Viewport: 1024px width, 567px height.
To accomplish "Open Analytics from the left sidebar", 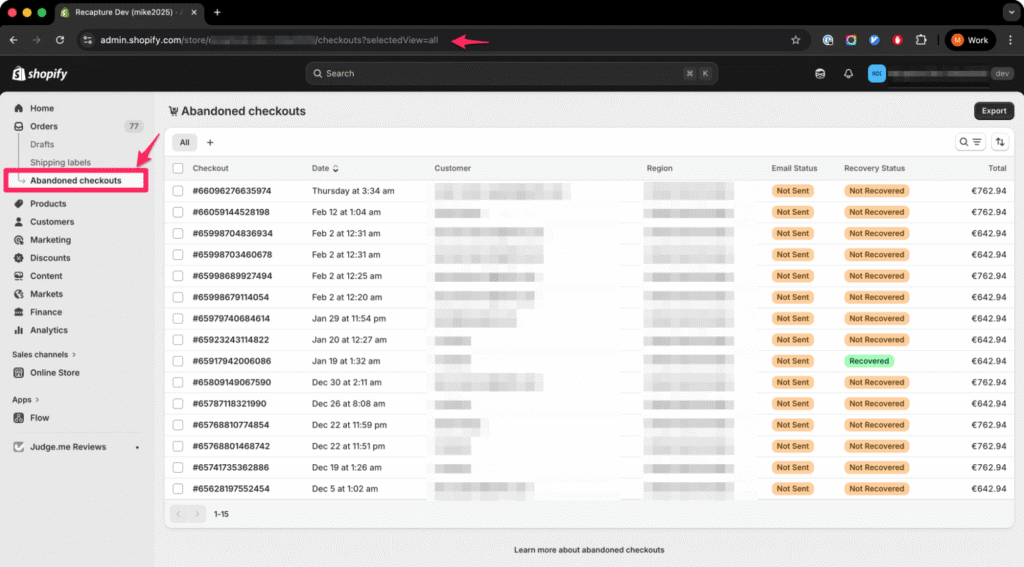I will tap(48, 330).
